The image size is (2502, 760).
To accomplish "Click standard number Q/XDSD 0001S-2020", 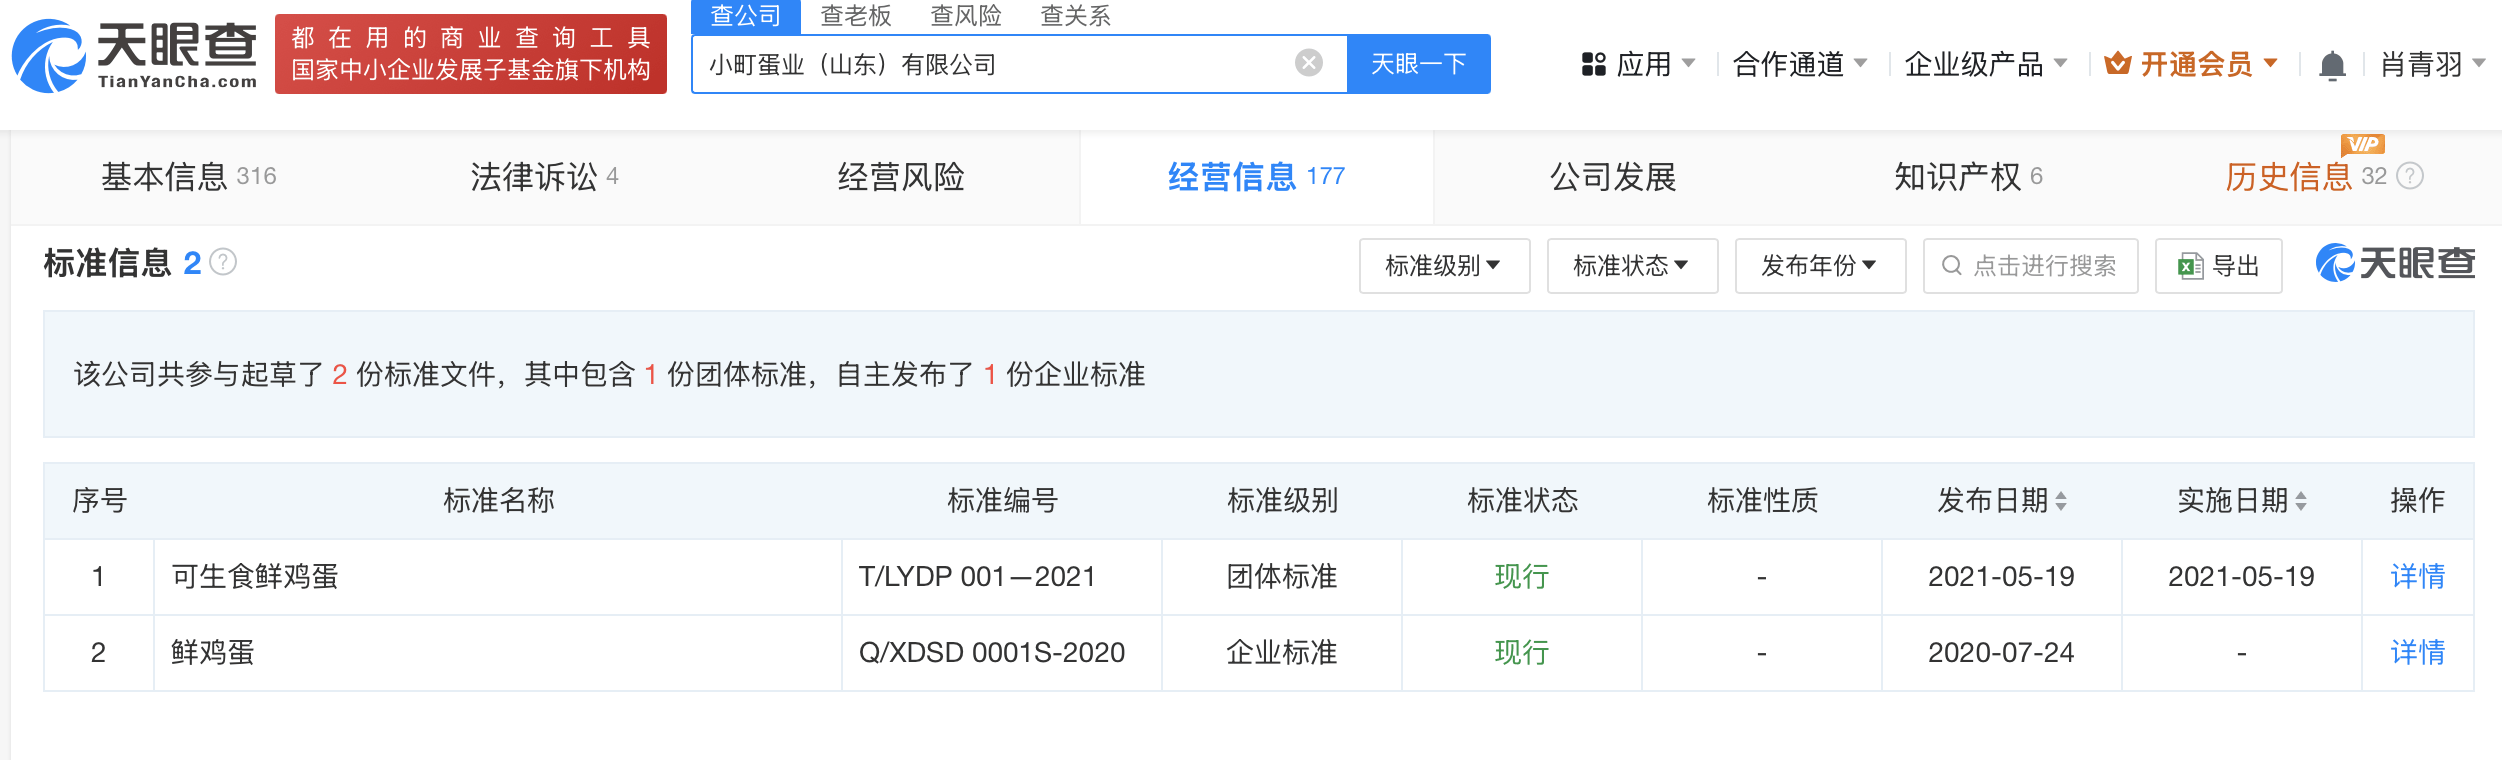I will [992, 653].
